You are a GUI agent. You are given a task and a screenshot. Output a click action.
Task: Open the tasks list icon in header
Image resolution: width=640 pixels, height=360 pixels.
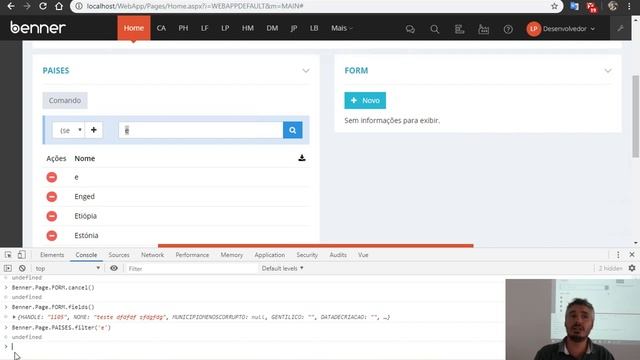coord(459,29)
